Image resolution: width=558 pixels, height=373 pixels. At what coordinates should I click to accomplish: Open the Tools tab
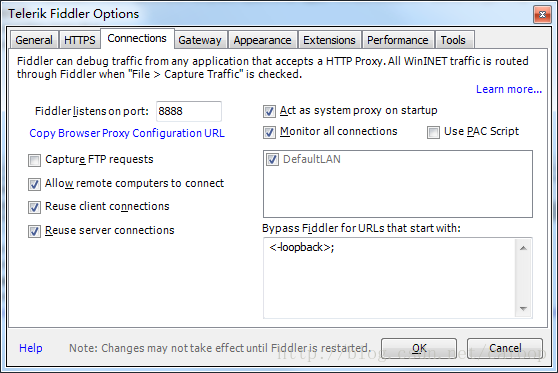(453, 40)
